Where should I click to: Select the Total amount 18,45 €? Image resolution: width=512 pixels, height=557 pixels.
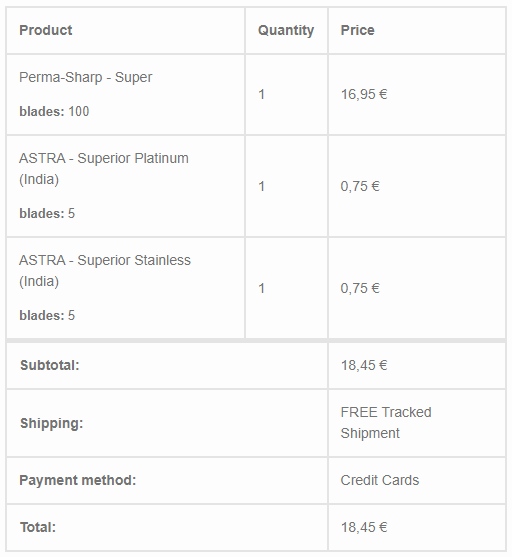point(364,528)
